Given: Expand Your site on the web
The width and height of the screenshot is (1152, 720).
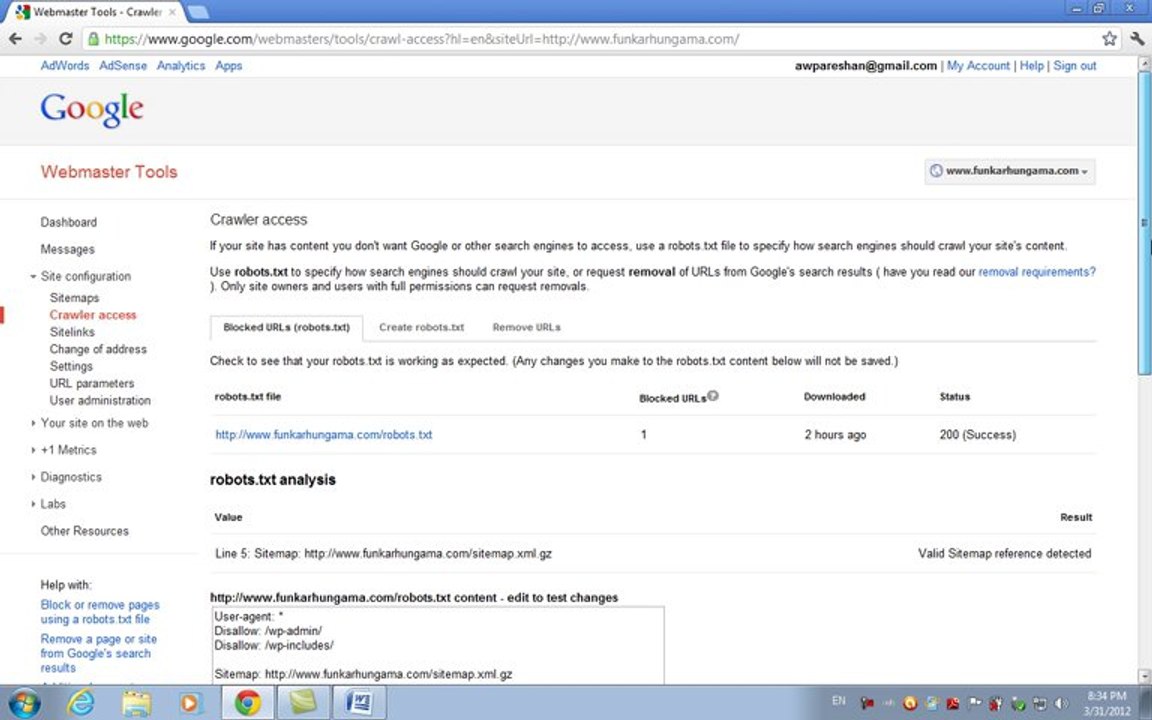Looking at the screenshot, I should tap(33, 423).
